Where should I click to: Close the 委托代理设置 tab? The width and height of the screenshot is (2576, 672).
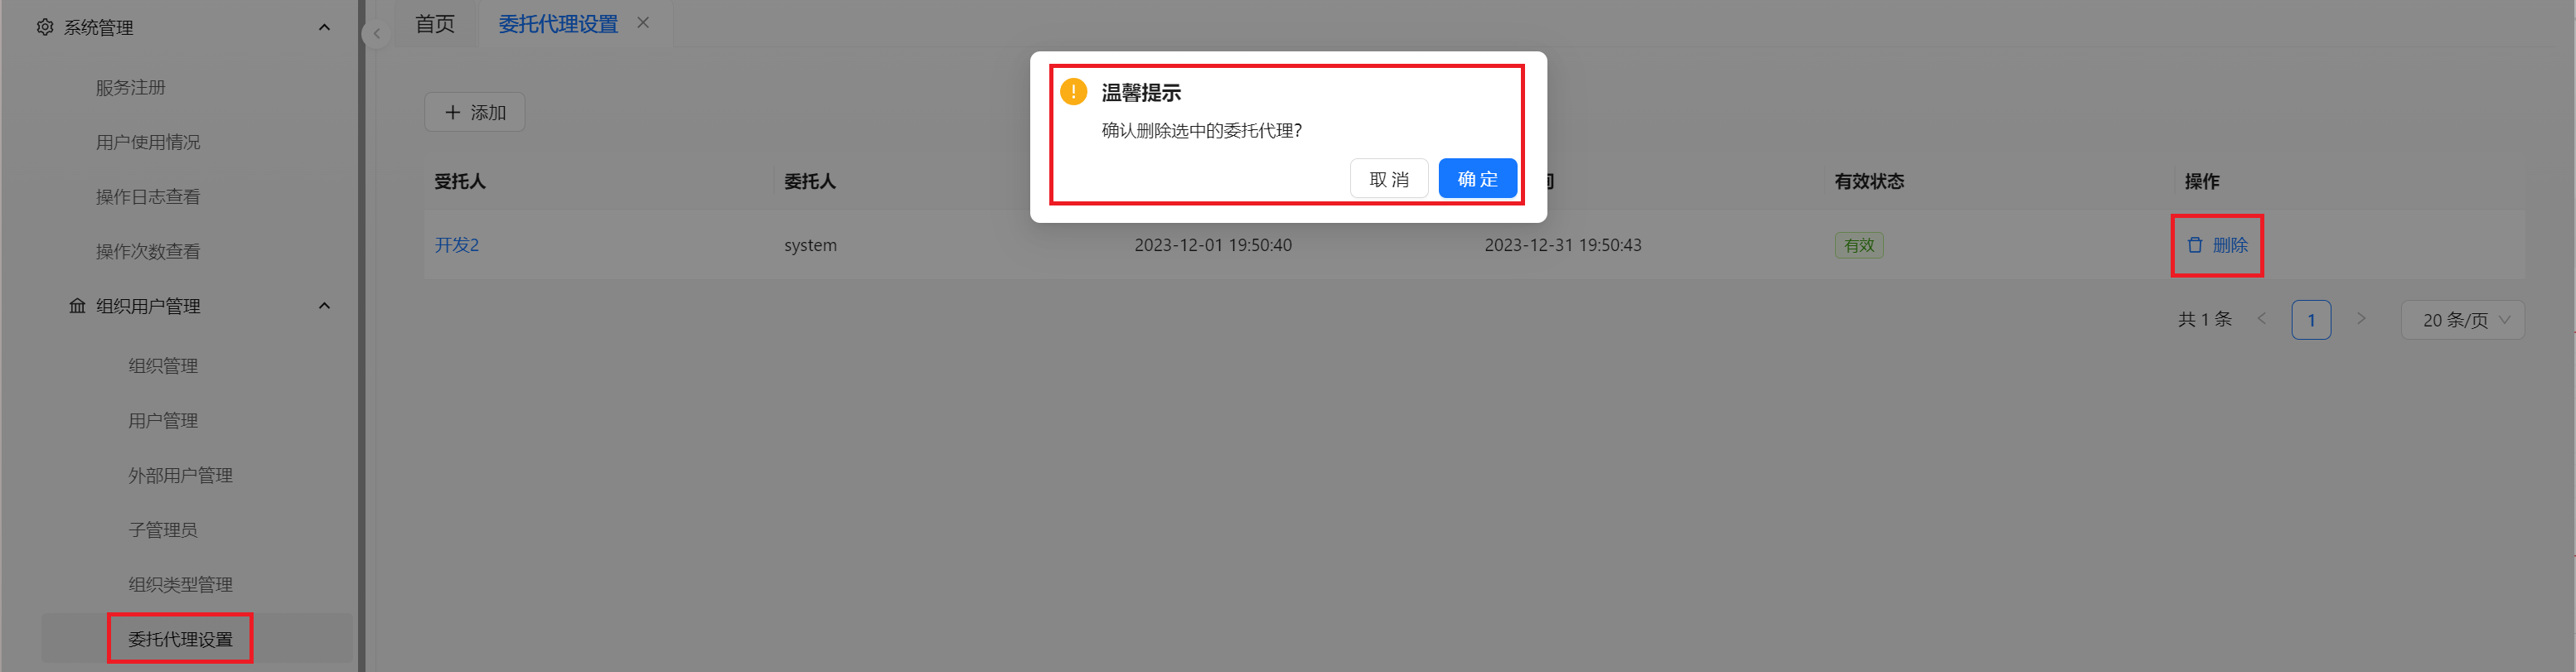[643, 23]
